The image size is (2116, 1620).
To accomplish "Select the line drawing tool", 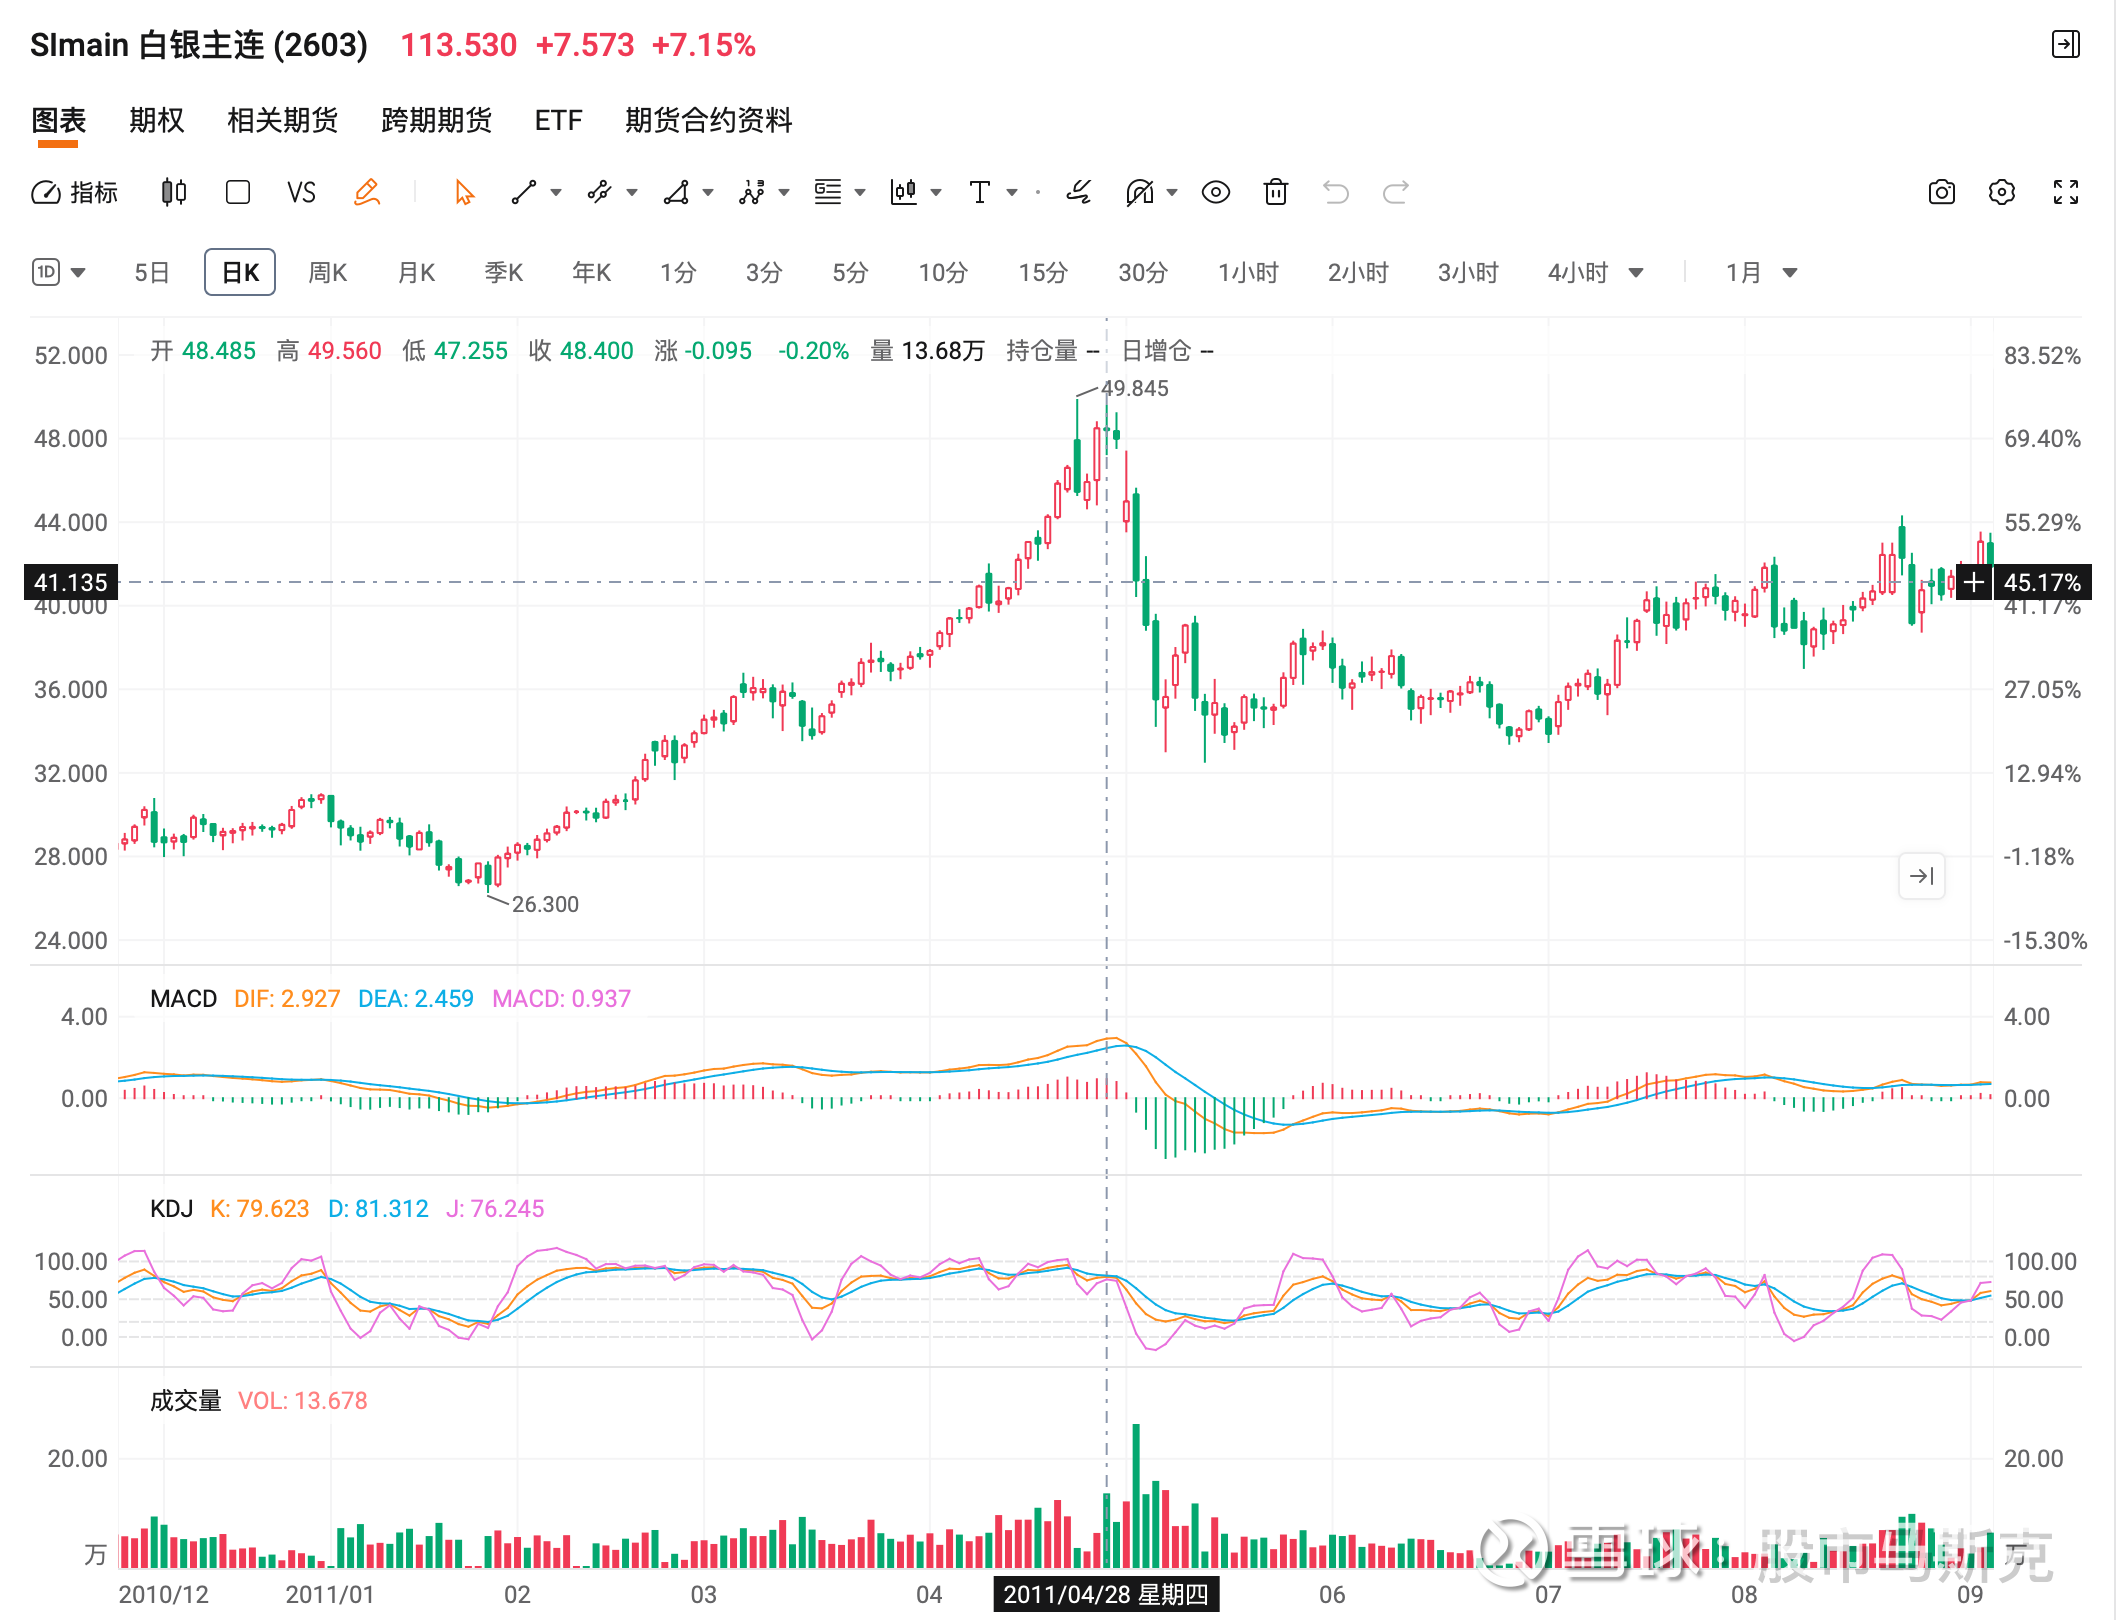I will click(524, 192).
